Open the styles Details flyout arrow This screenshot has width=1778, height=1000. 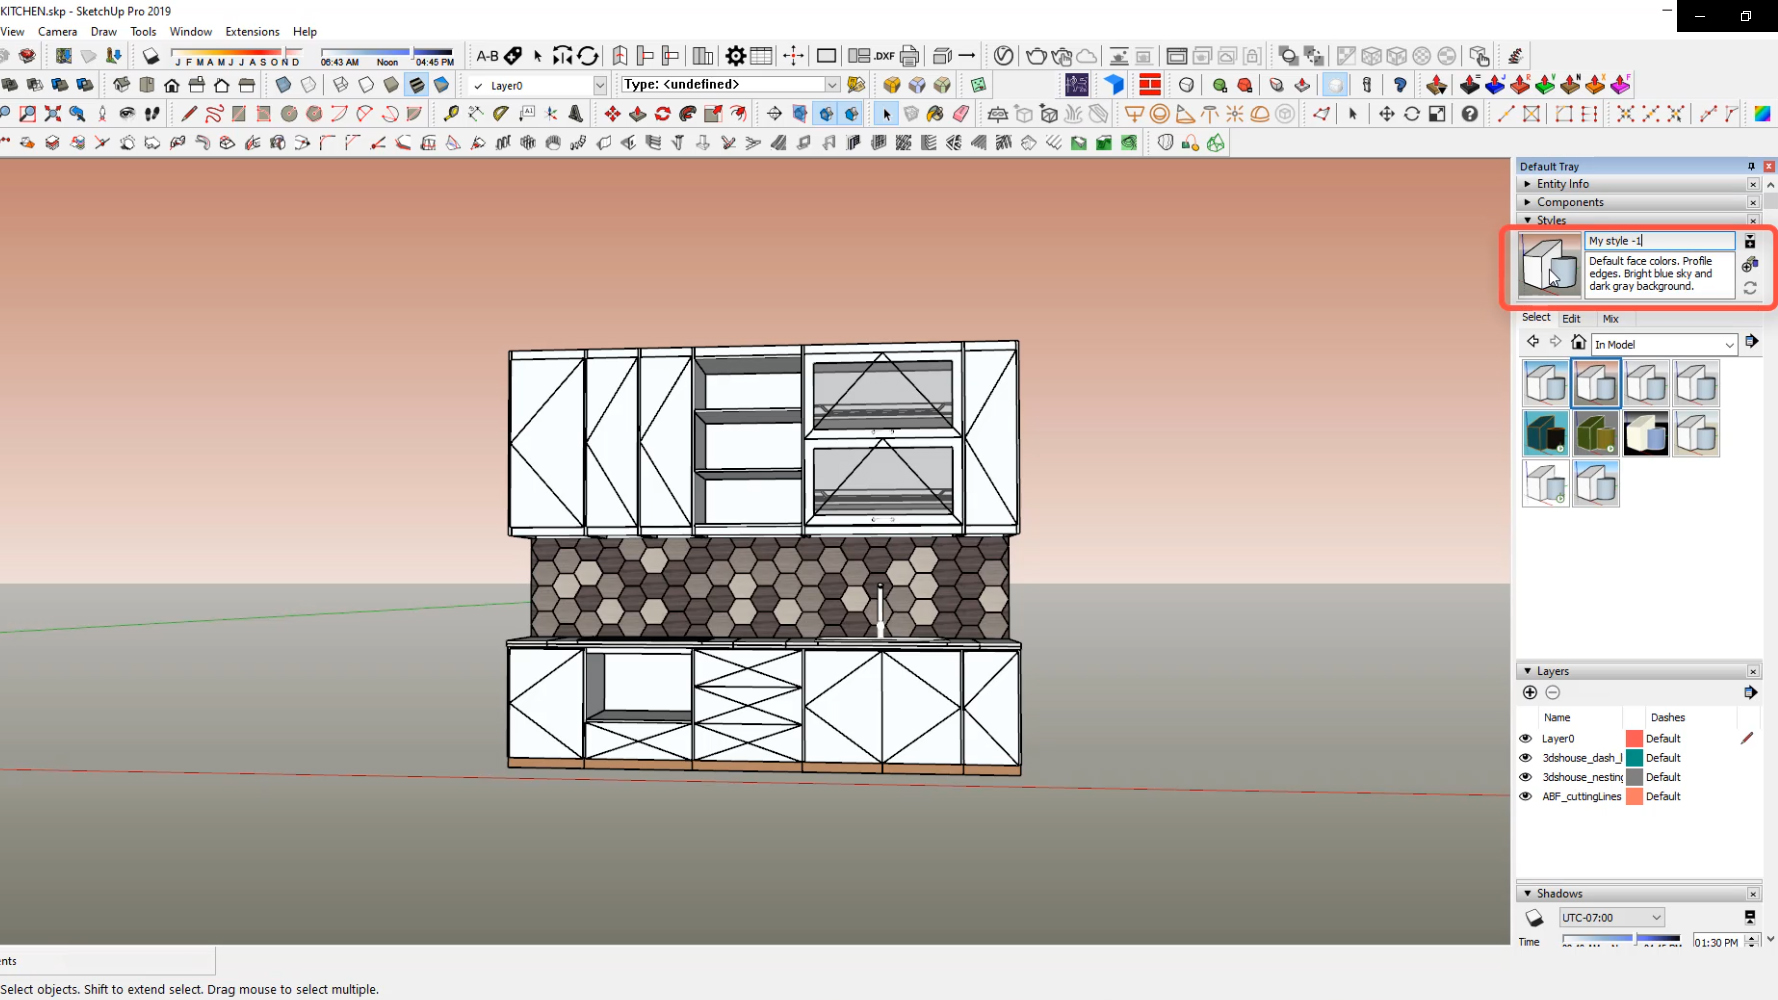[1751, 342]
